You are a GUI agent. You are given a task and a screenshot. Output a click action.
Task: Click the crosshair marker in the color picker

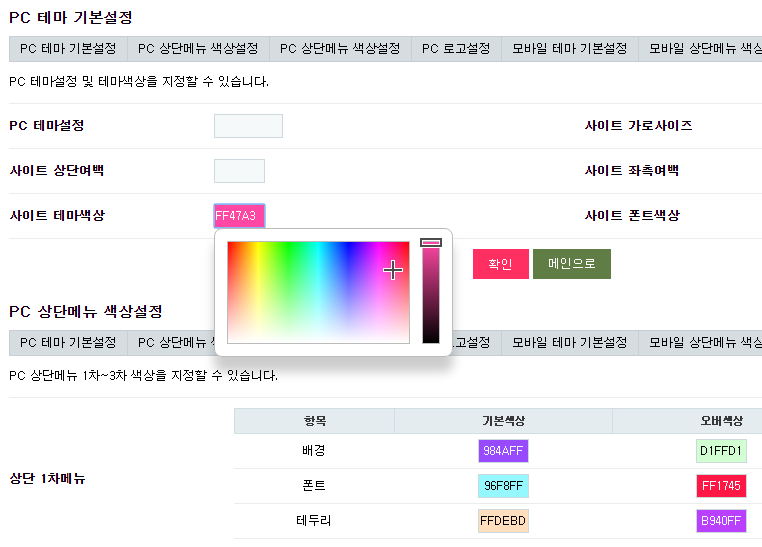[393, 269]
